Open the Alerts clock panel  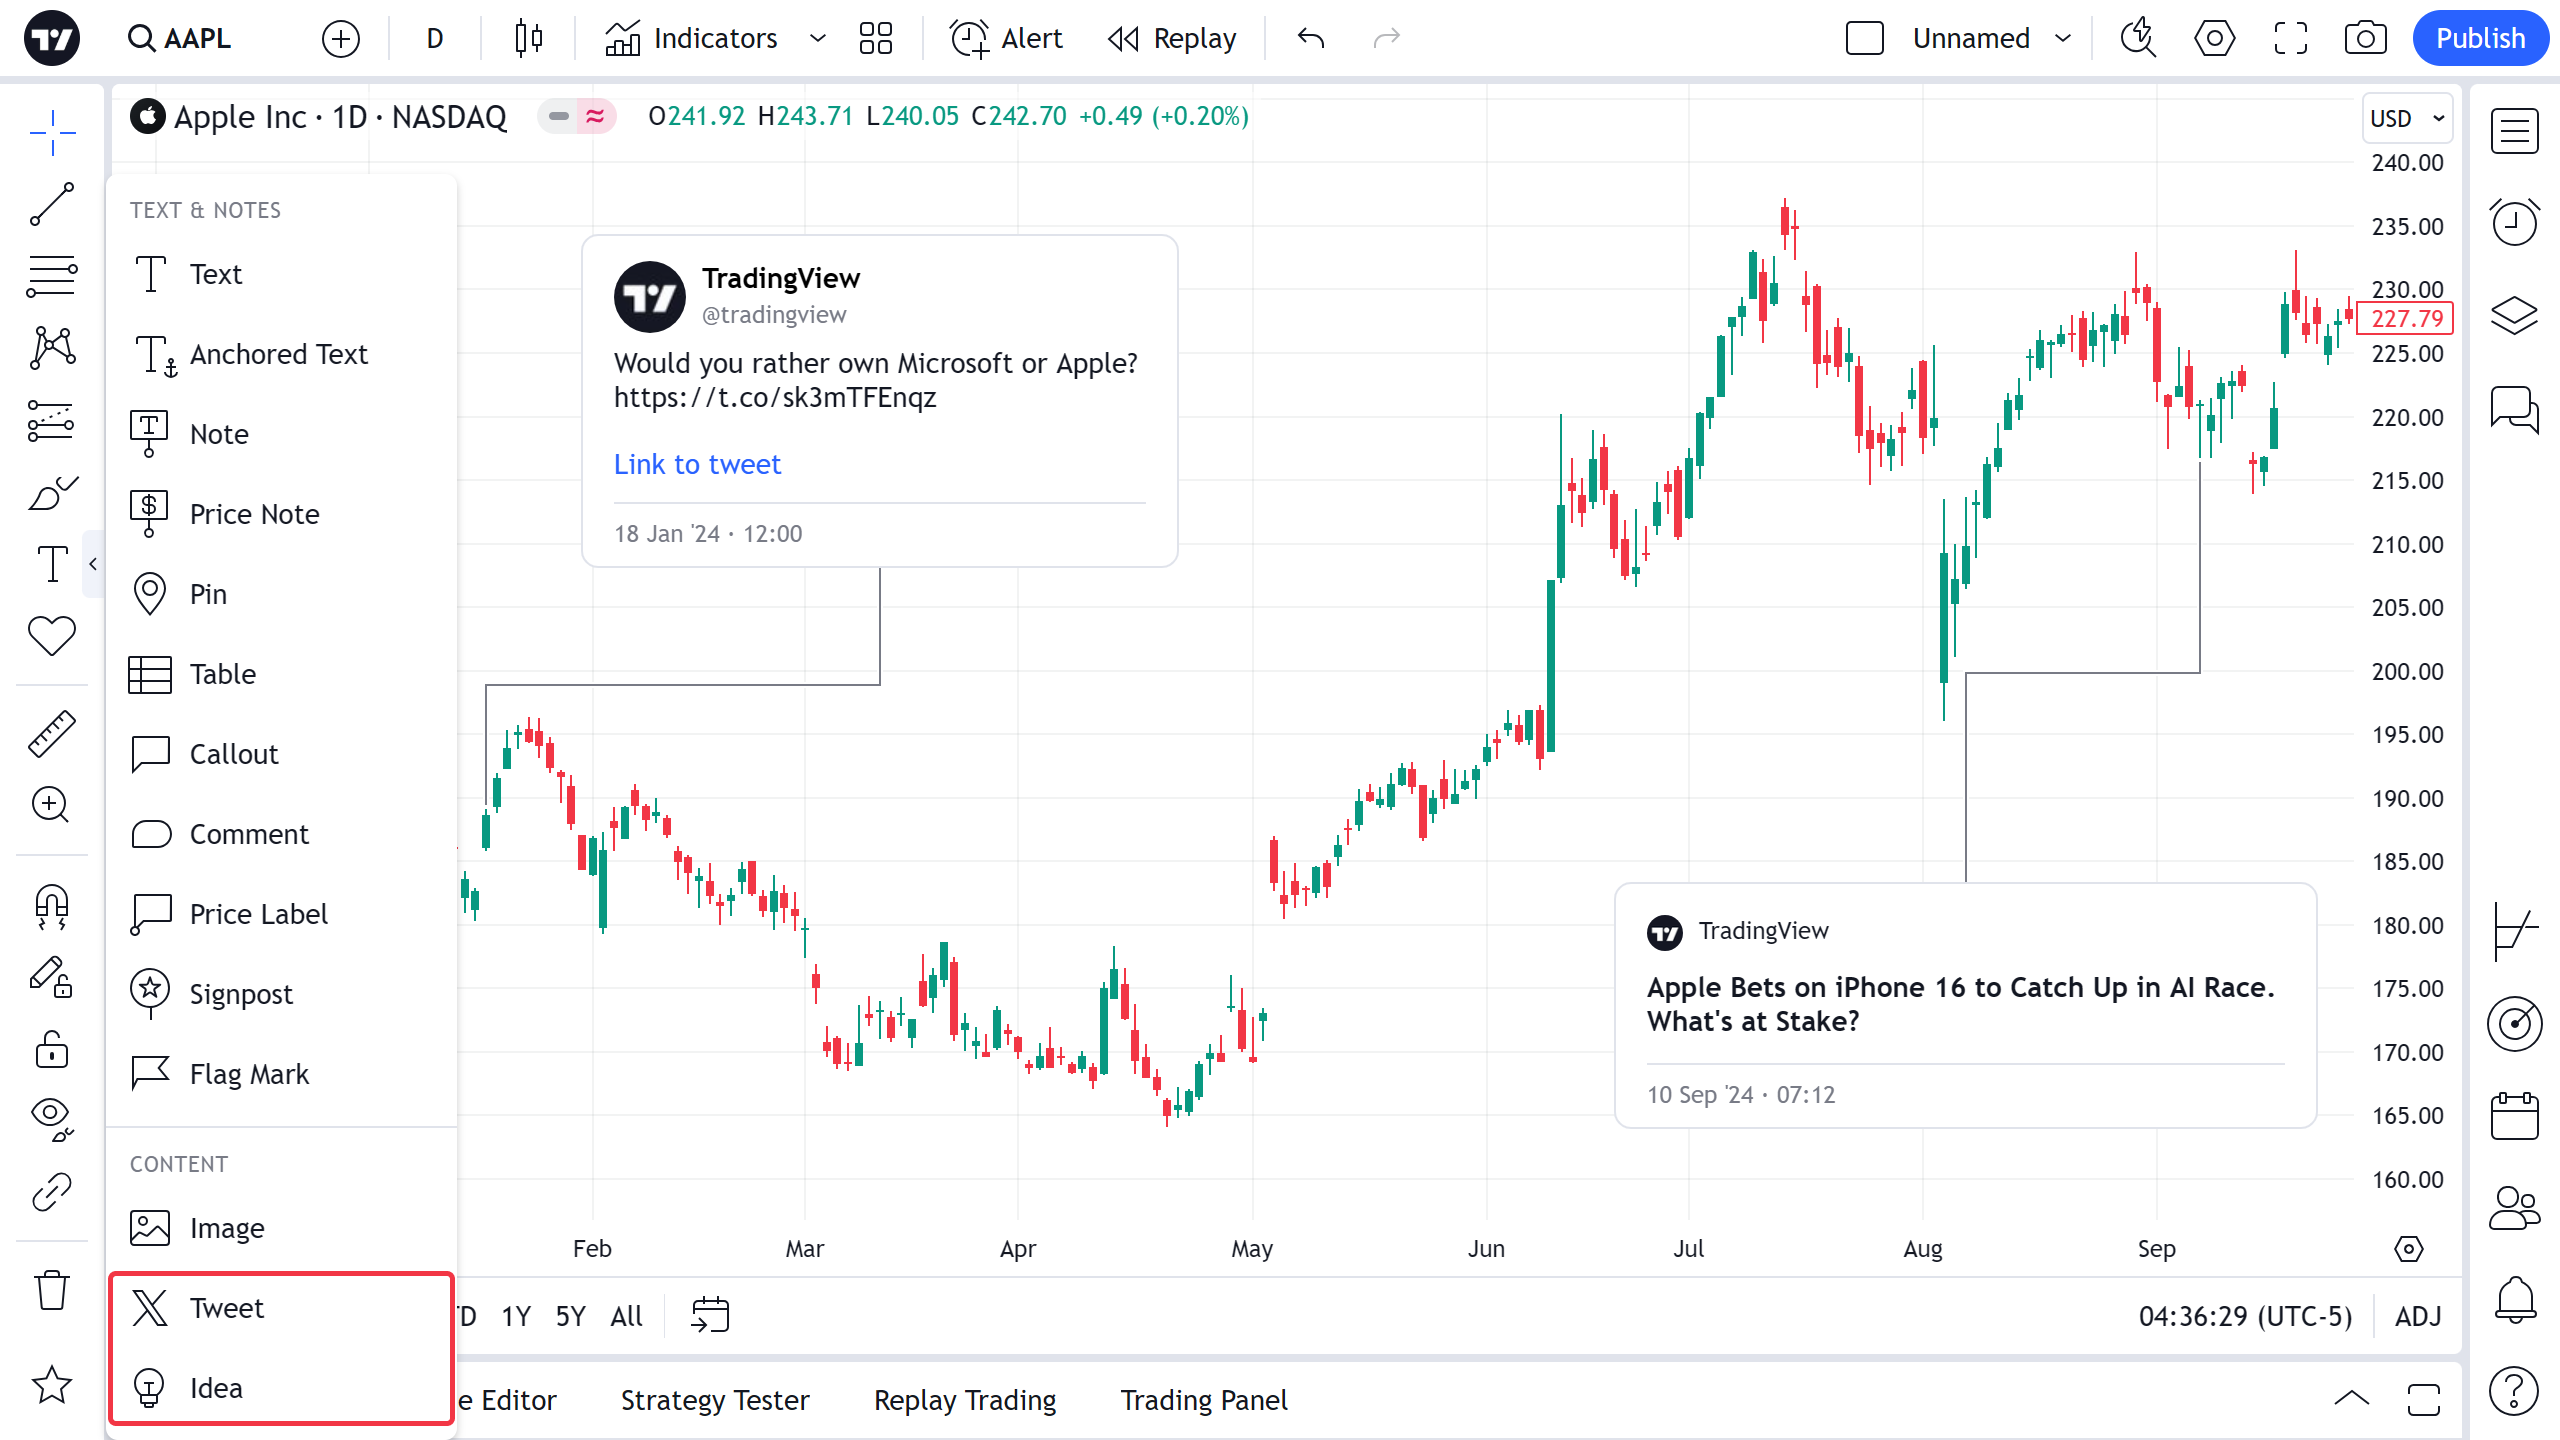pos(2514,222)
